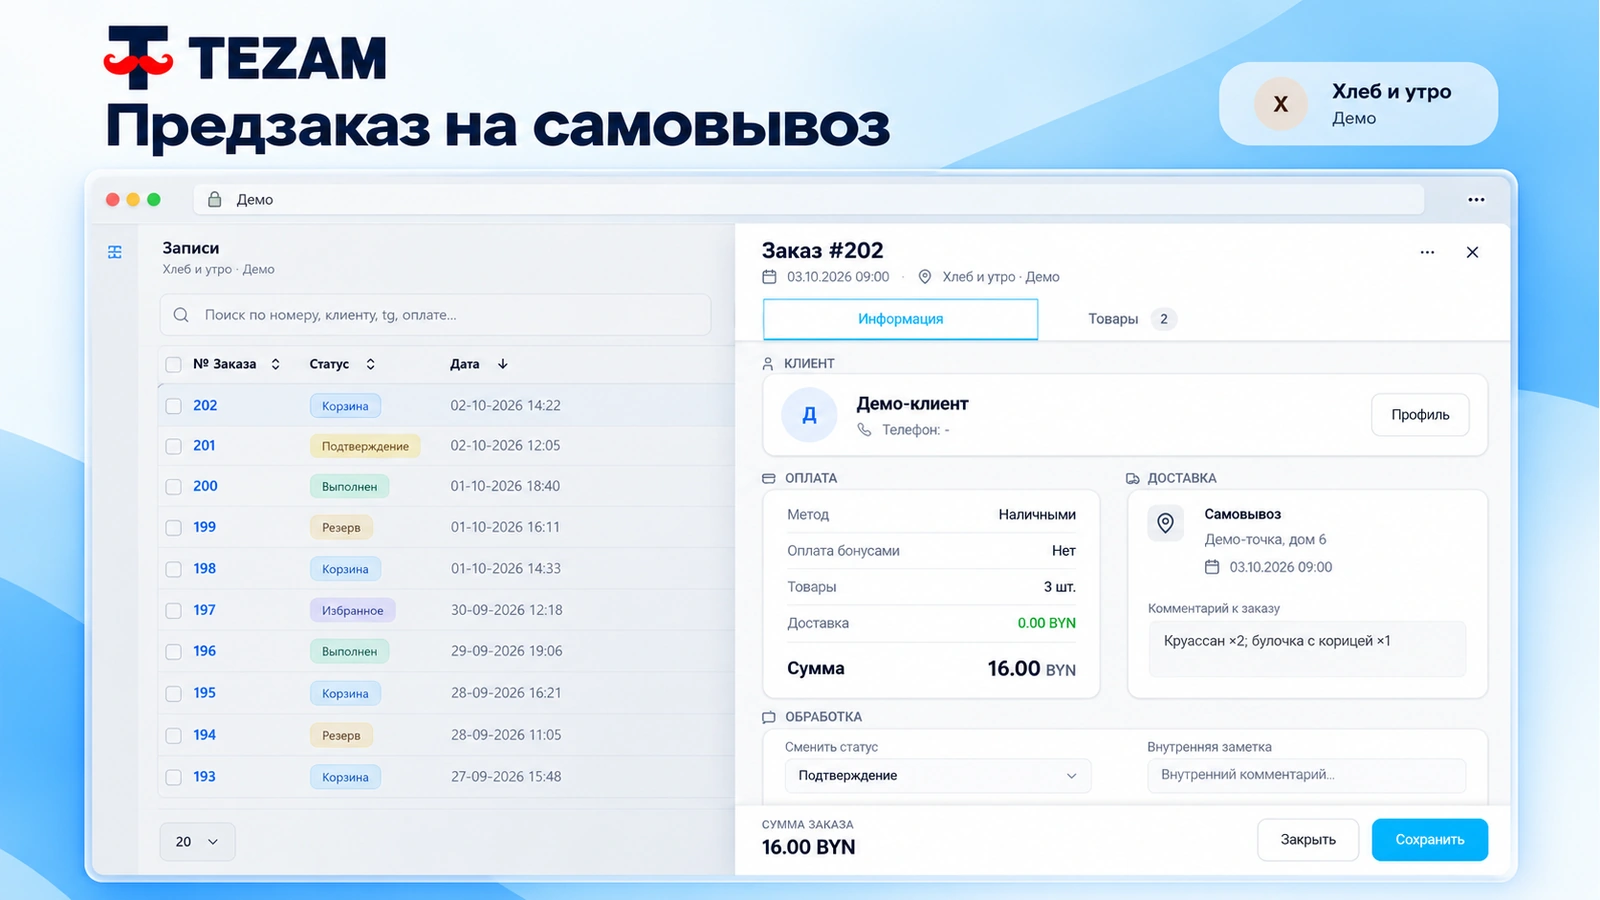Click the Хлеб и утро account avatar

pyautogui.click(x=1280, y=104)
